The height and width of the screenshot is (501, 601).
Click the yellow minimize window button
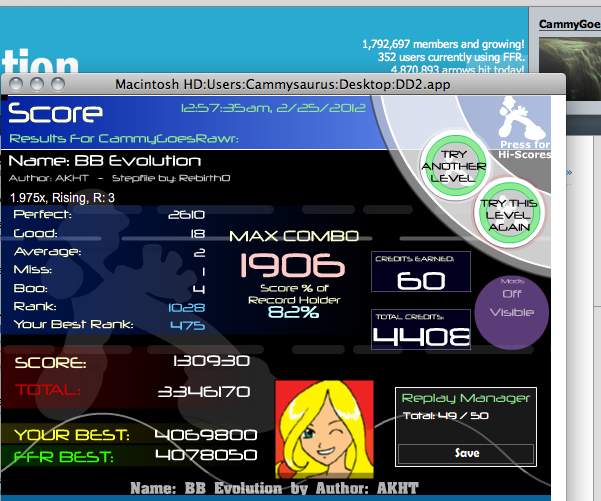click(37, 84)
